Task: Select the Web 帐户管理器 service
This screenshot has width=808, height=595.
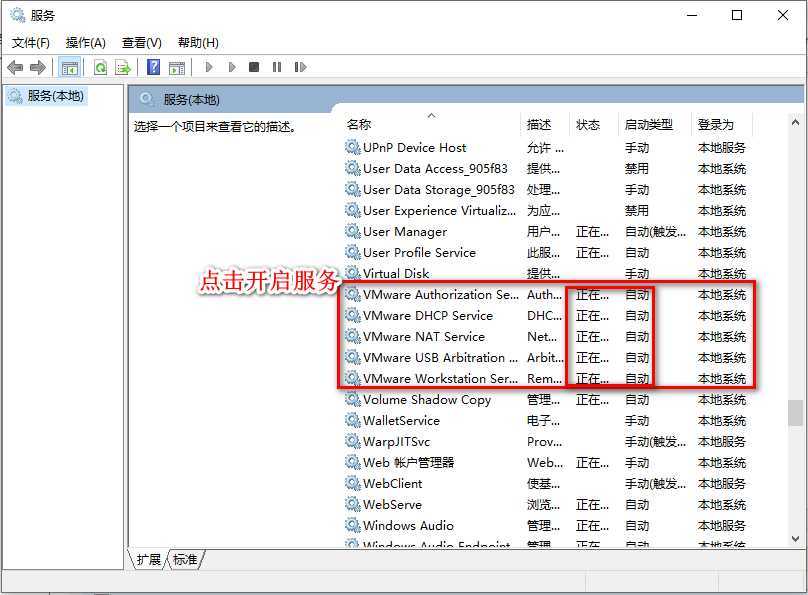Action: pyautogui.click(x=408, y=463)
